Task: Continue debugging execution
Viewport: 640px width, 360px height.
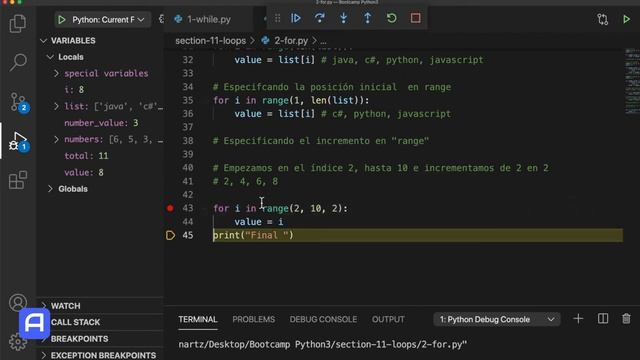Action: [296, 18]
